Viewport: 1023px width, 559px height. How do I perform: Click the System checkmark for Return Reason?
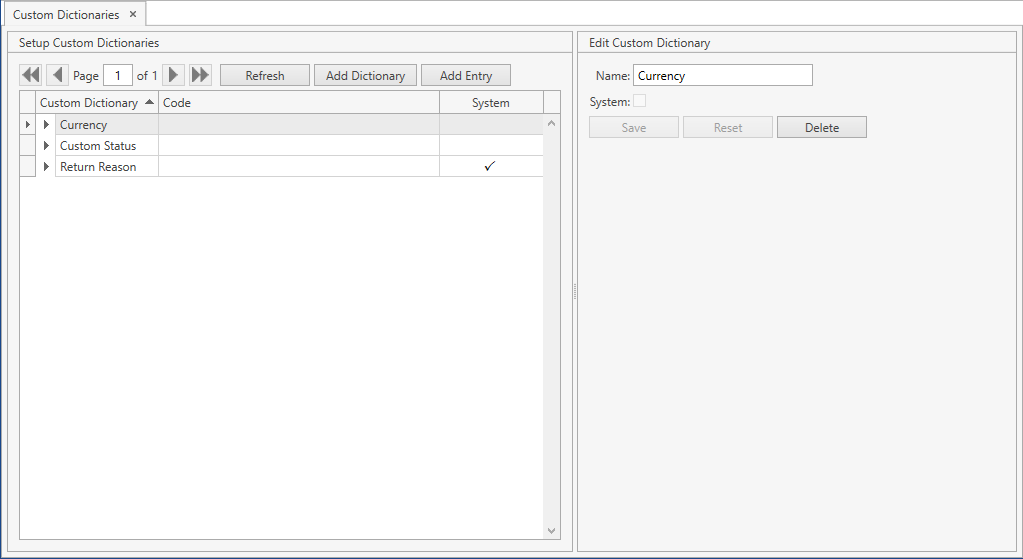tap(490, 166)
